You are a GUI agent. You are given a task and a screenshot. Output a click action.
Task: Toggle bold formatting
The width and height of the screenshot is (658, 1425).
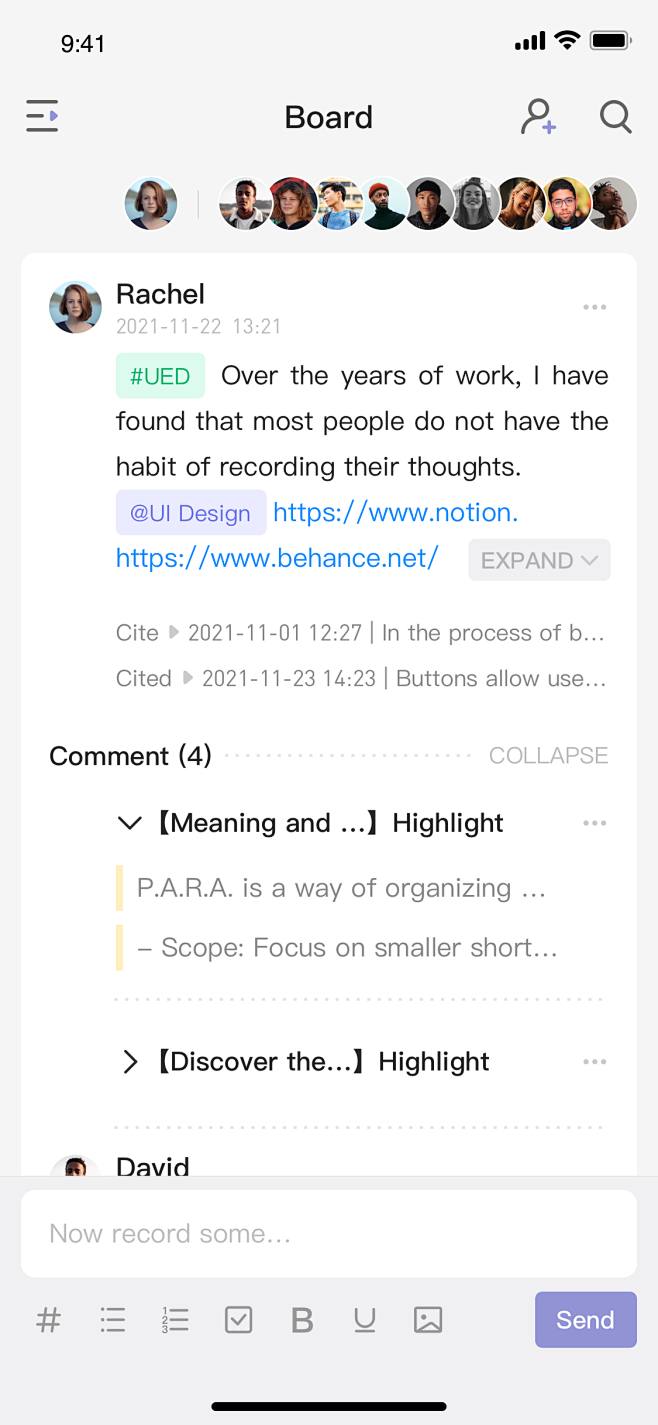[x=302, y=1320]
